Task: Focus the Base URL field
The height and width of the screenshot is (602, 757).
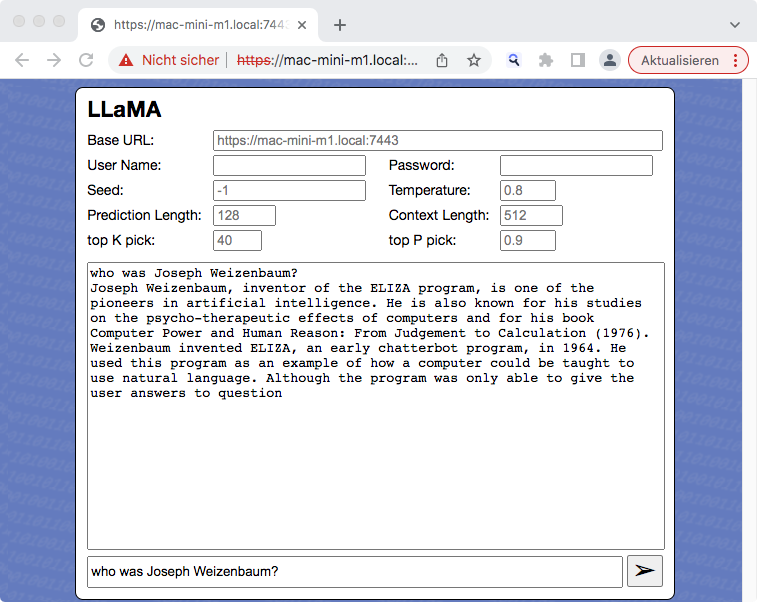Action: click(x=437, y=140)
